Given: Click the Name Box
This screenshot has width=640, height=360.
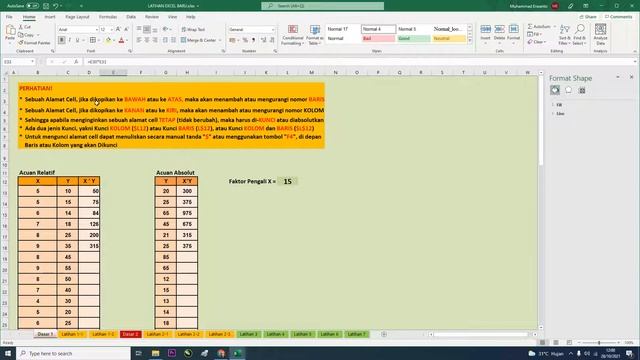Looking at the screenshot, I should [19, 62].
